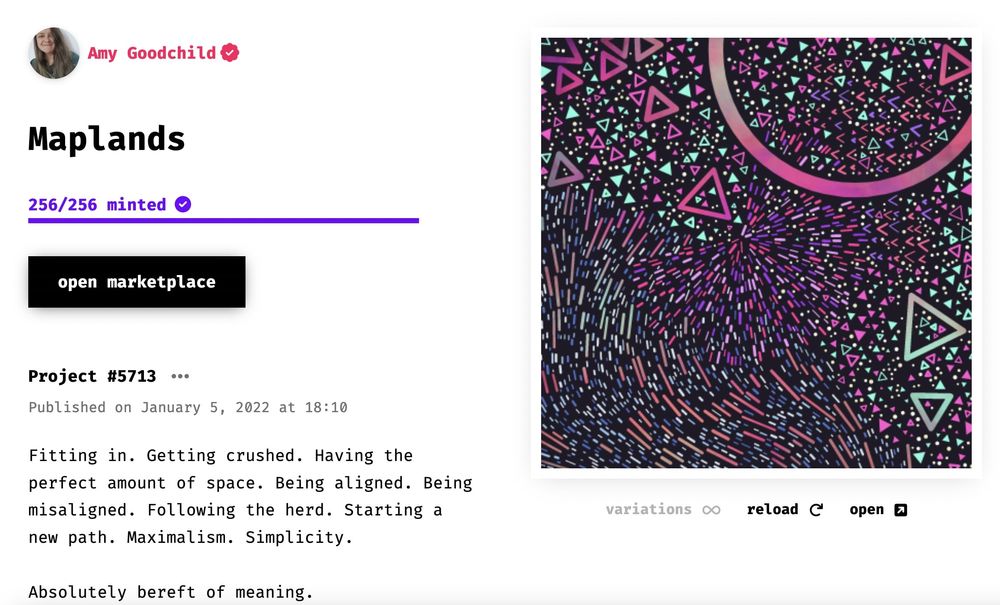Click Amy Goodchild's profile avatar
The image size is (1000, 605).
point(54,53)
